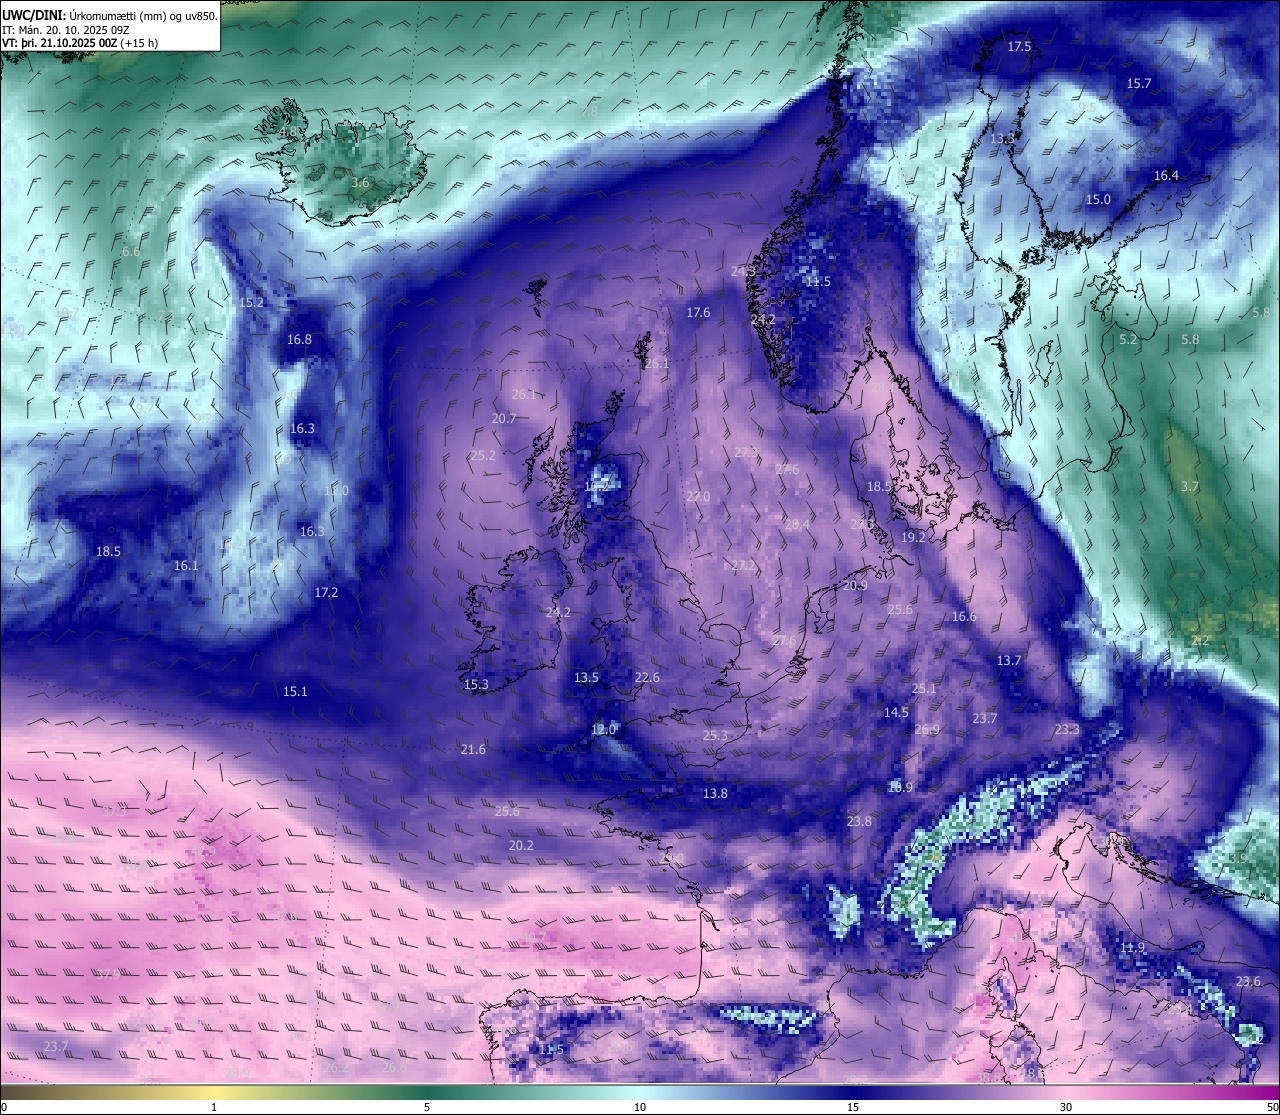Click the 15.0 value over the Gulf of Bothnia
The height and width of the screenshot is (1115, 1280).
[1098, 199]
